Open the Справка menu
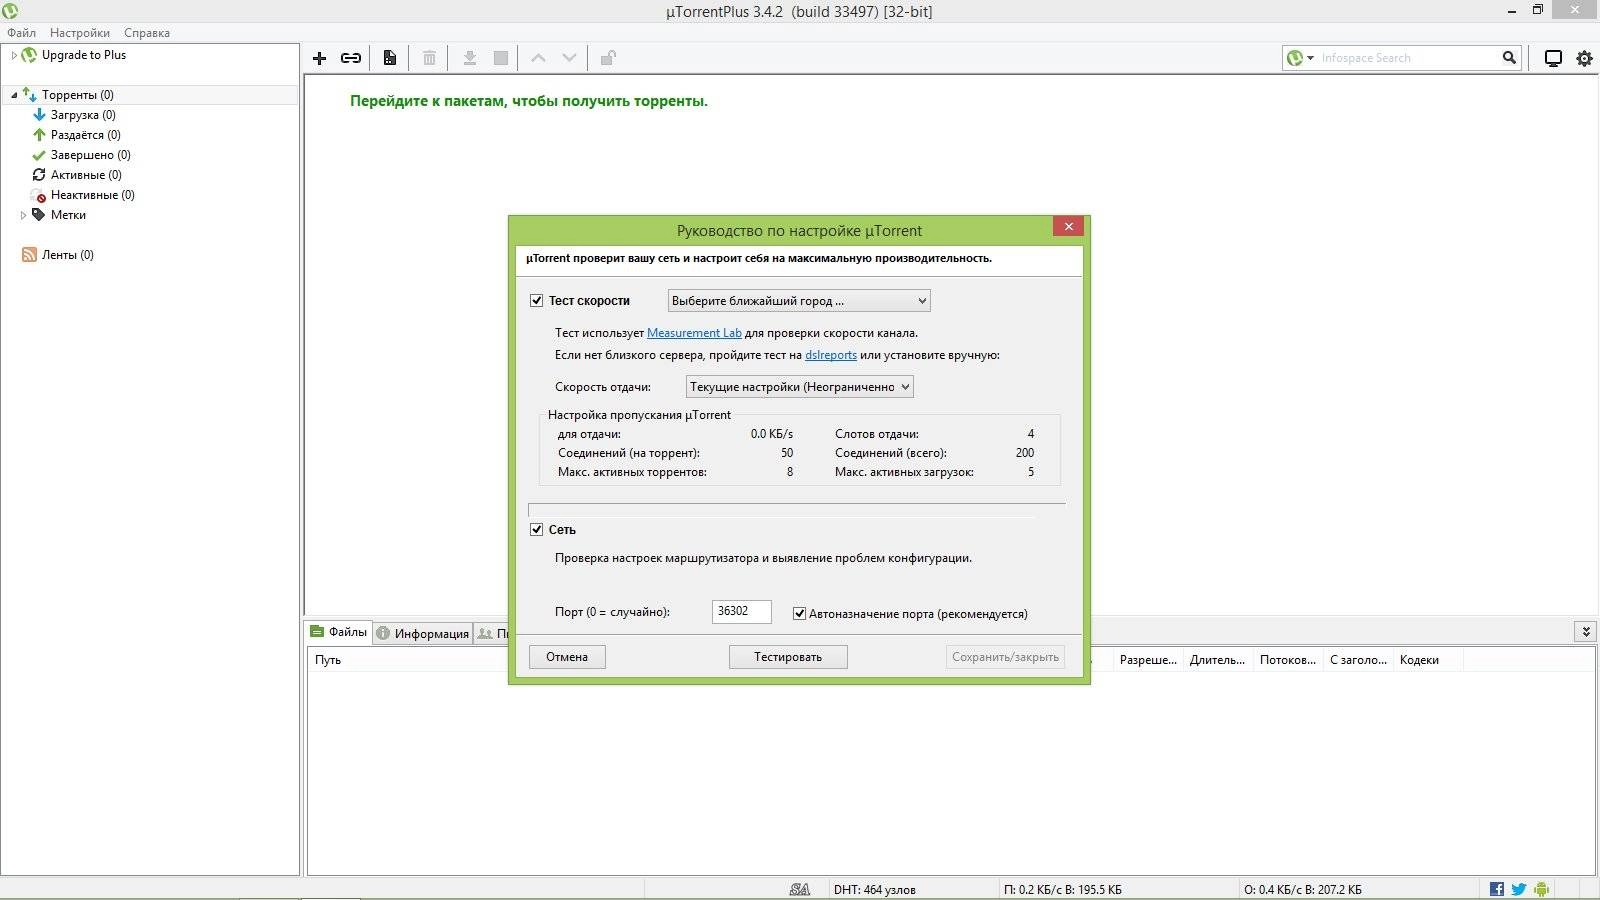Viewport: 1600px width, 900px height. pos(147,33)
